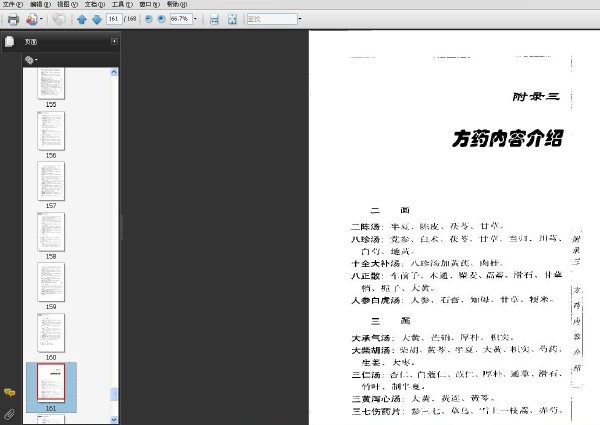The height and width of the screenshot is (425, 600).
Task: Click the comments panel icon in sidebar
Action: [10, 392]
